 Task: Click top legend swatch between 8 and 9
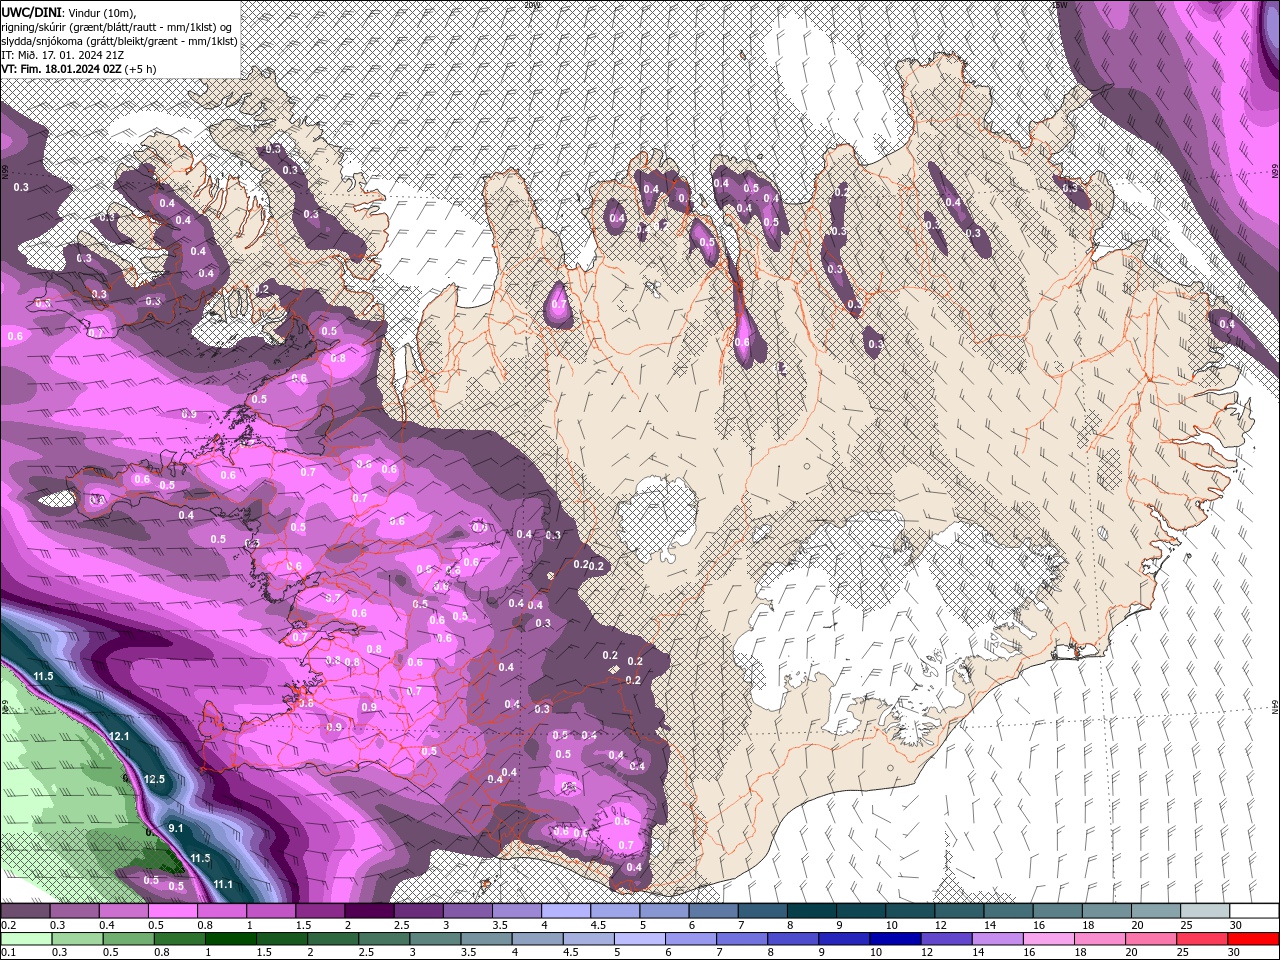tap(813, 911)
